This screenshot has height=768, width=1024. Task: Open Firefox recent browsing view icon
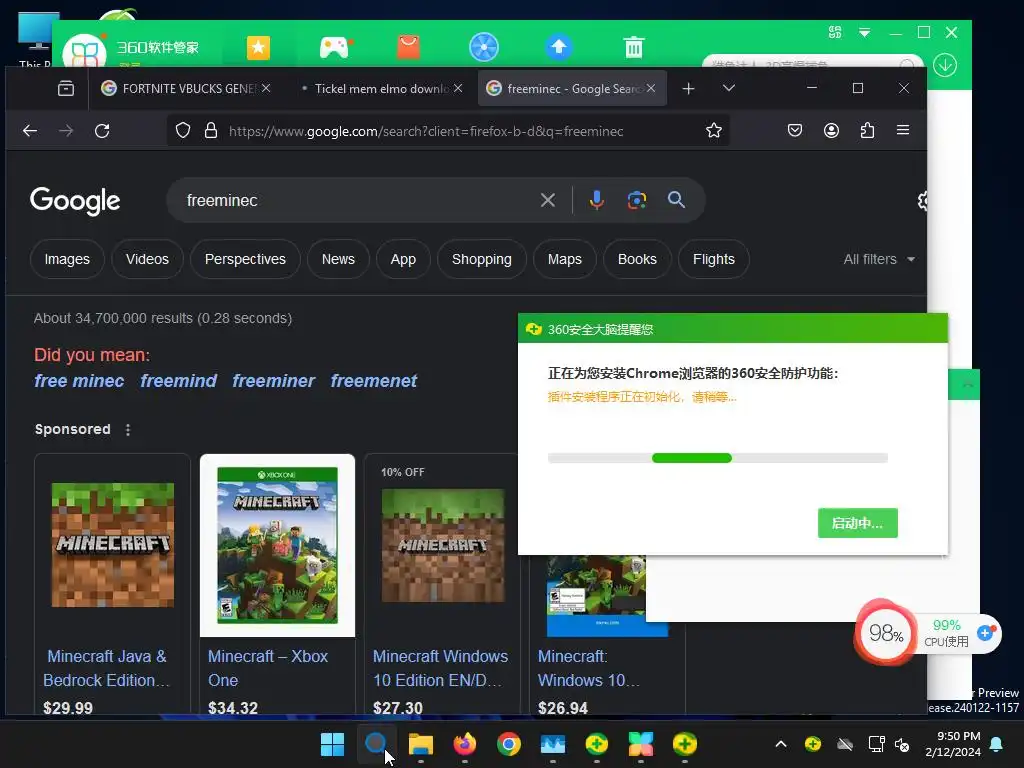66,88
